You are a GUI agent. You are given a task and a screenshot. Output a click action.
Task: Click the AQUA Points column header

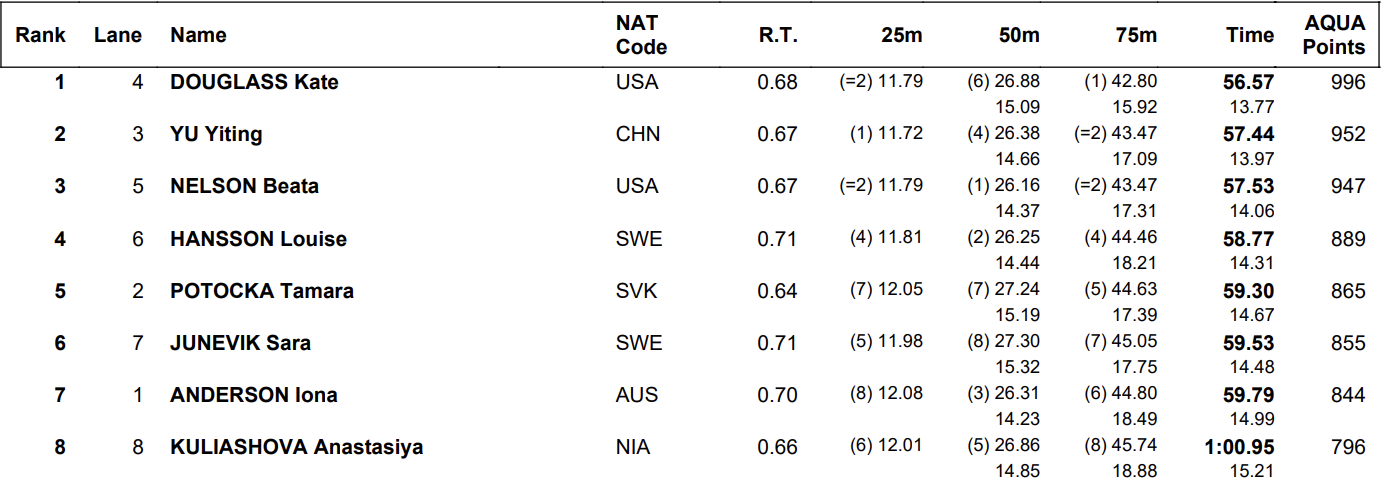click(1334, 35)
